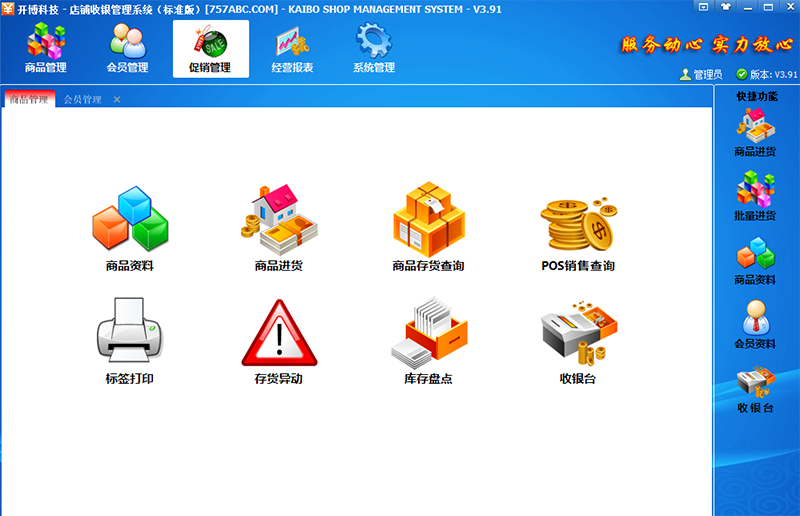The image size is (800, 516).
Task: Select 促销管理 with the SALE icon
Action: (x=211, y=49)
